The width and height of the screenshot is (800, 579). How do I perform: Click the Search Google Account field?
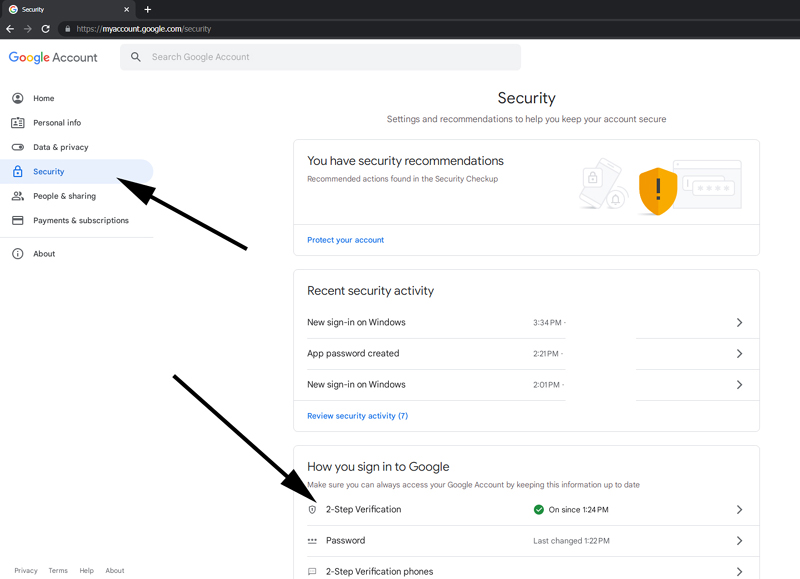(x=320, y=57)
